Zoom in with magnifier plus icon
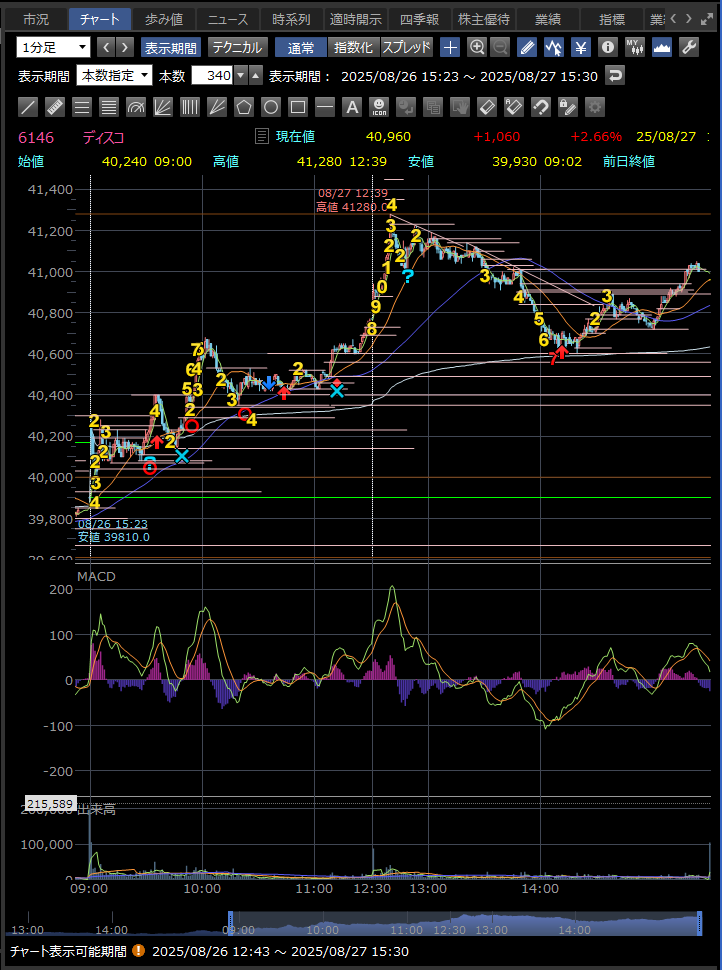 point(477,47)
